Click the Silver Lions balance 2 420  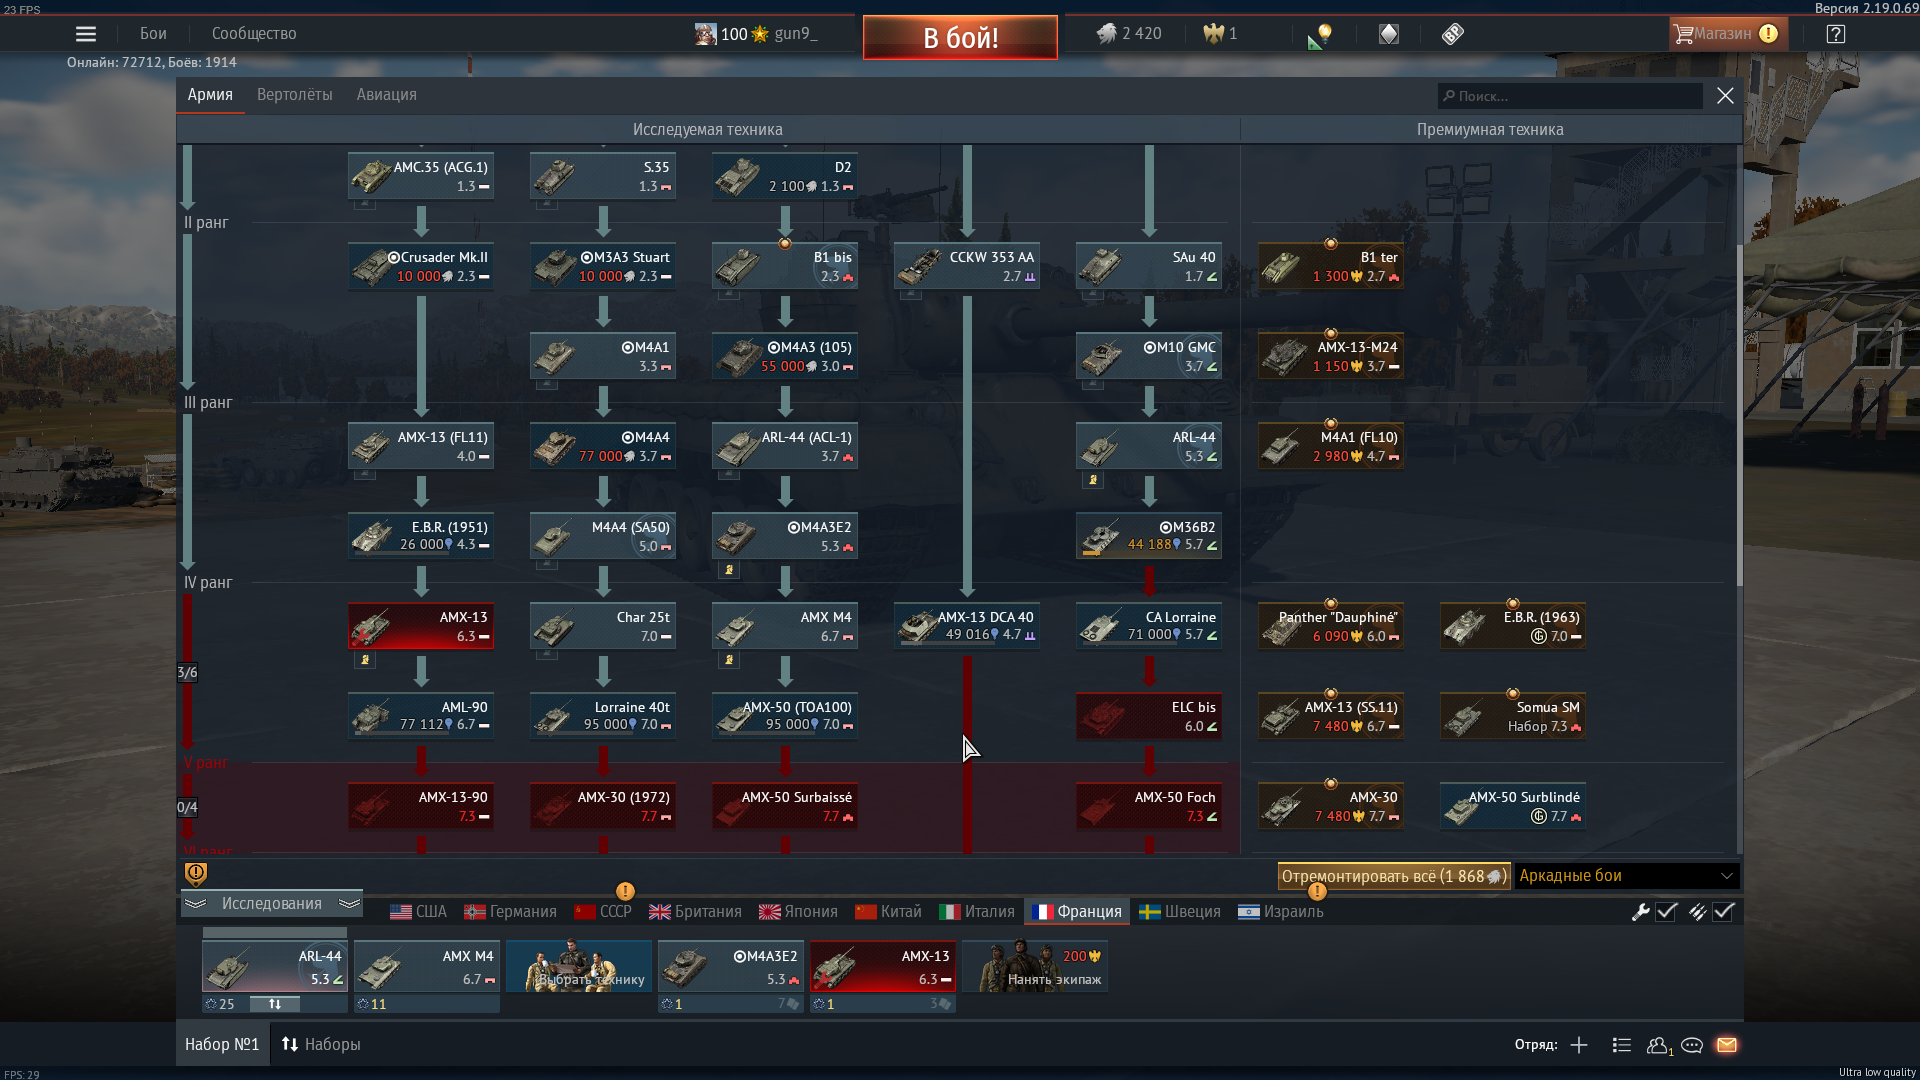(1129, 34)
